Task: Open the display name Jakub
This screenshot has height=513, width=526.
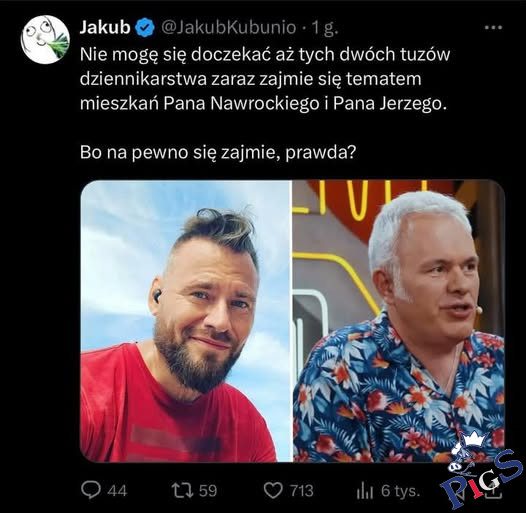Action: (105, 28)
